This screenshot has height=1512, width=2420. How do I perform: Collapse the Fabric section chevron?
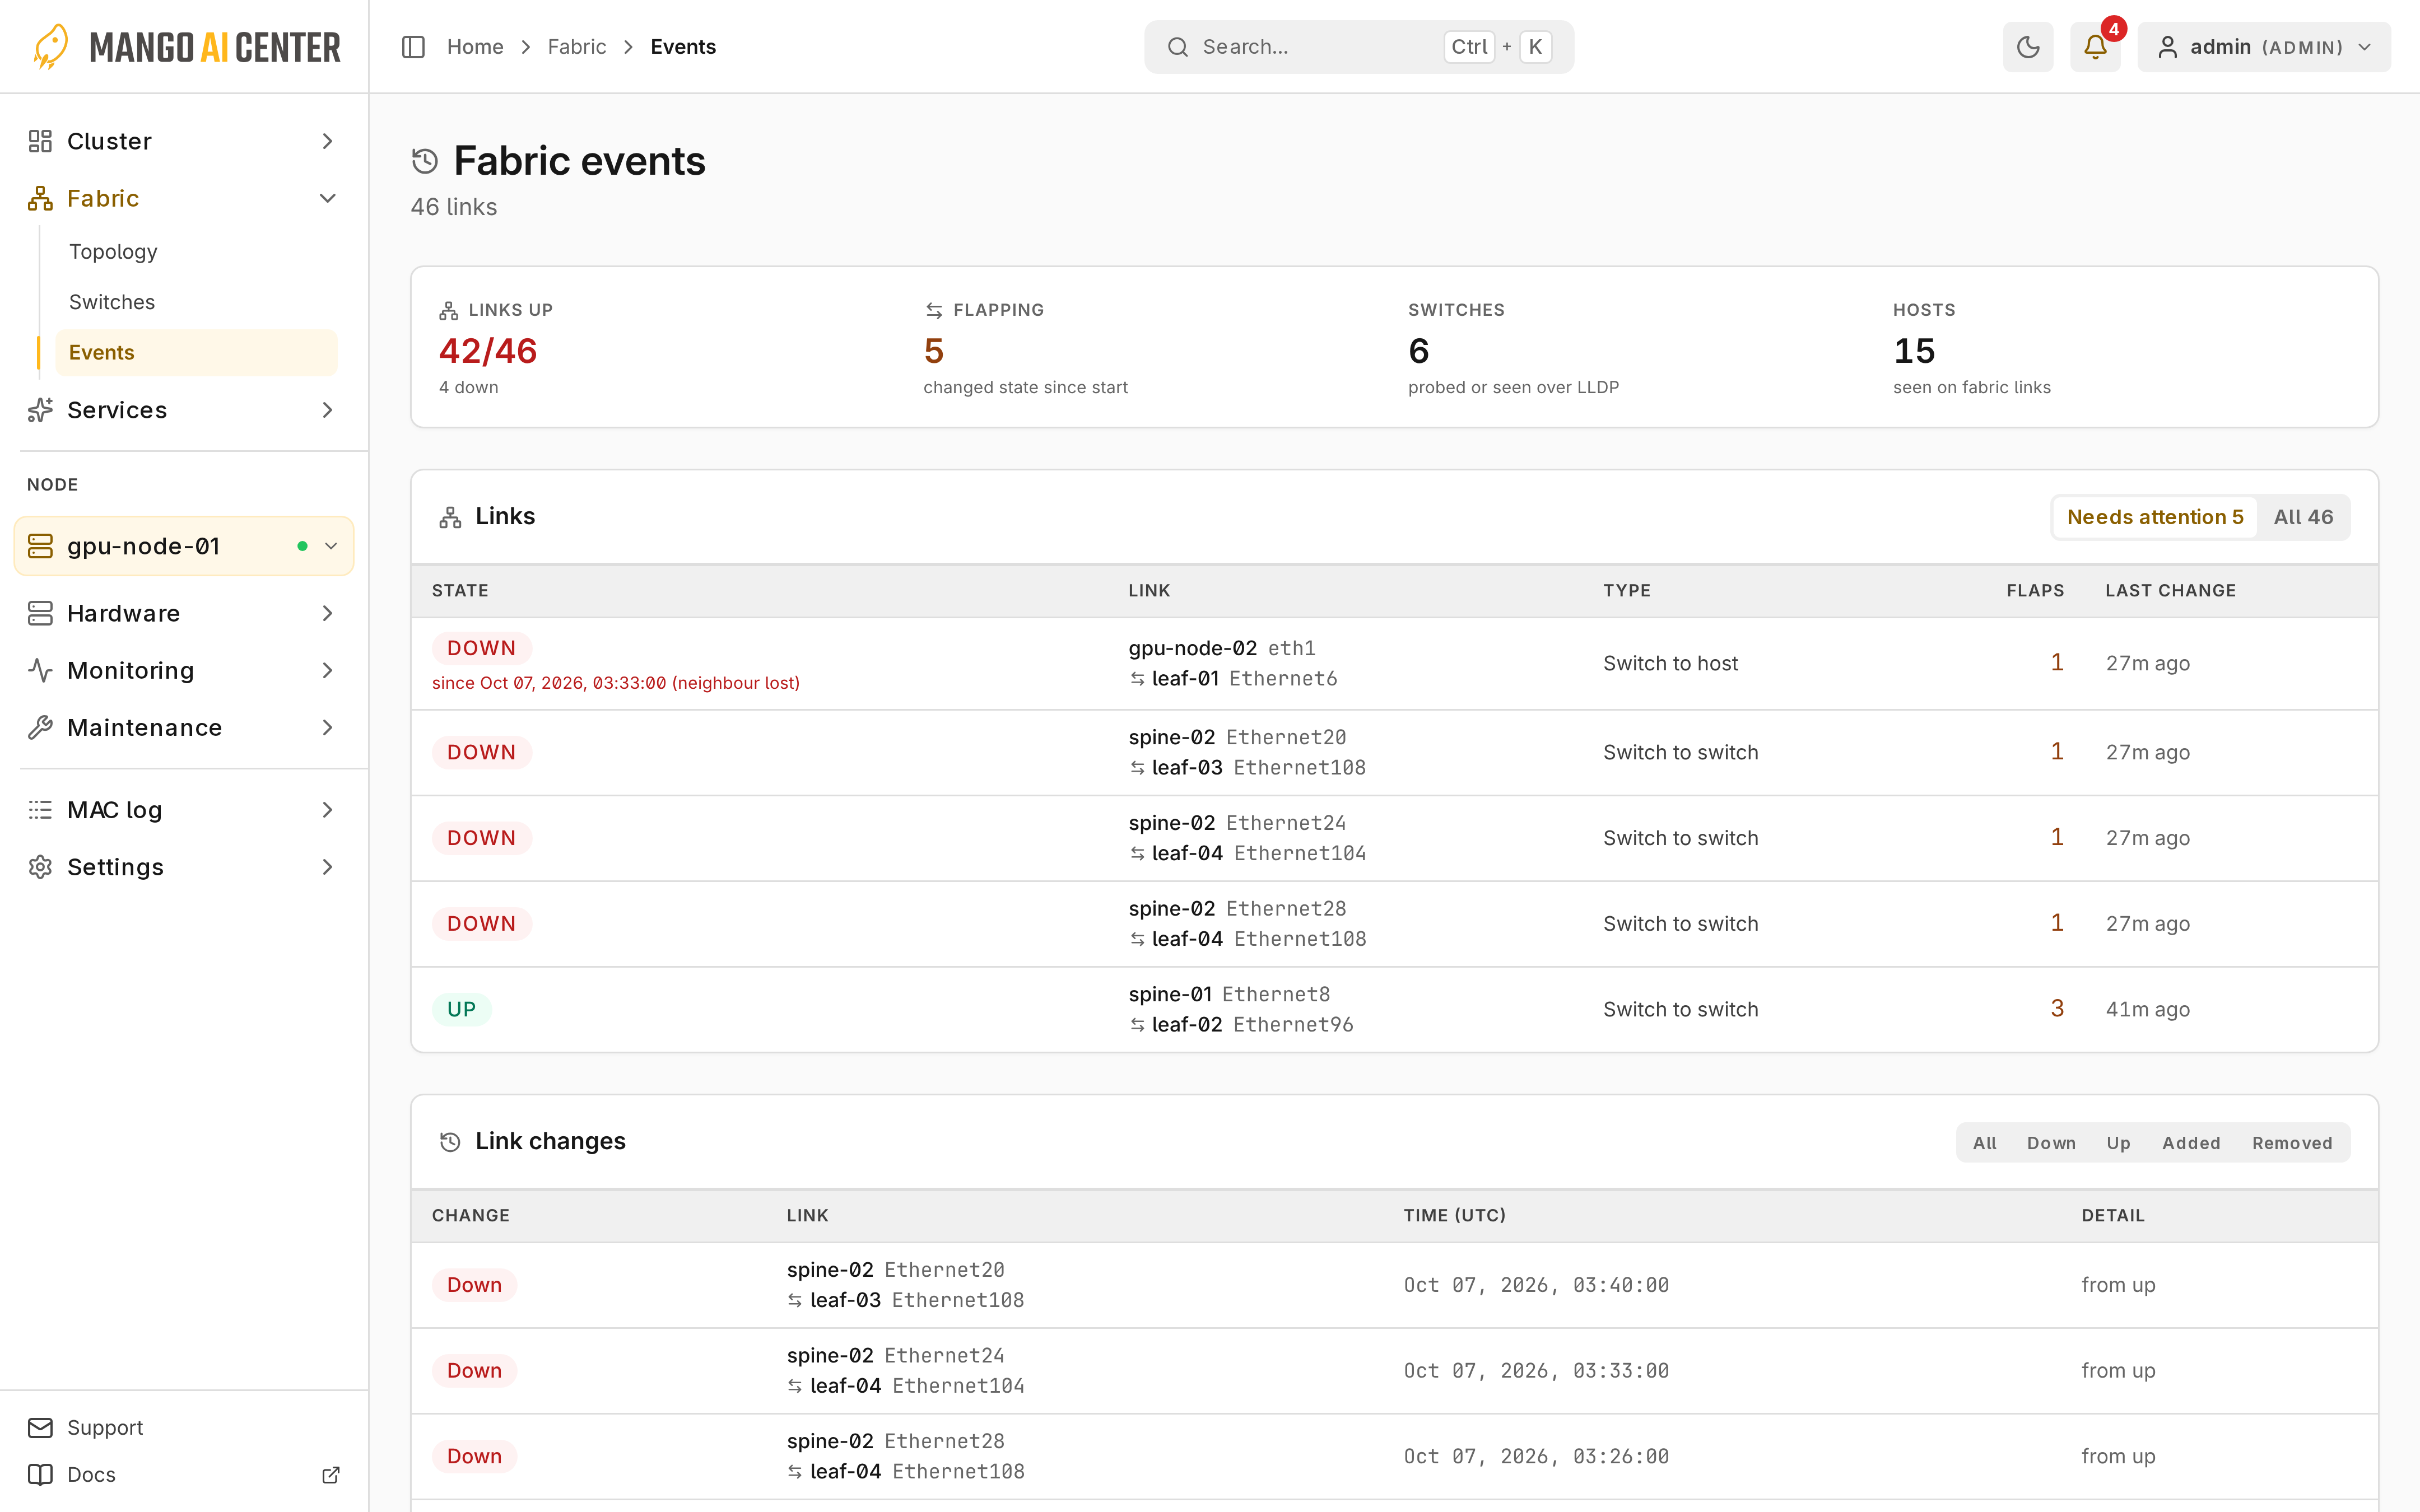(327, 198)
